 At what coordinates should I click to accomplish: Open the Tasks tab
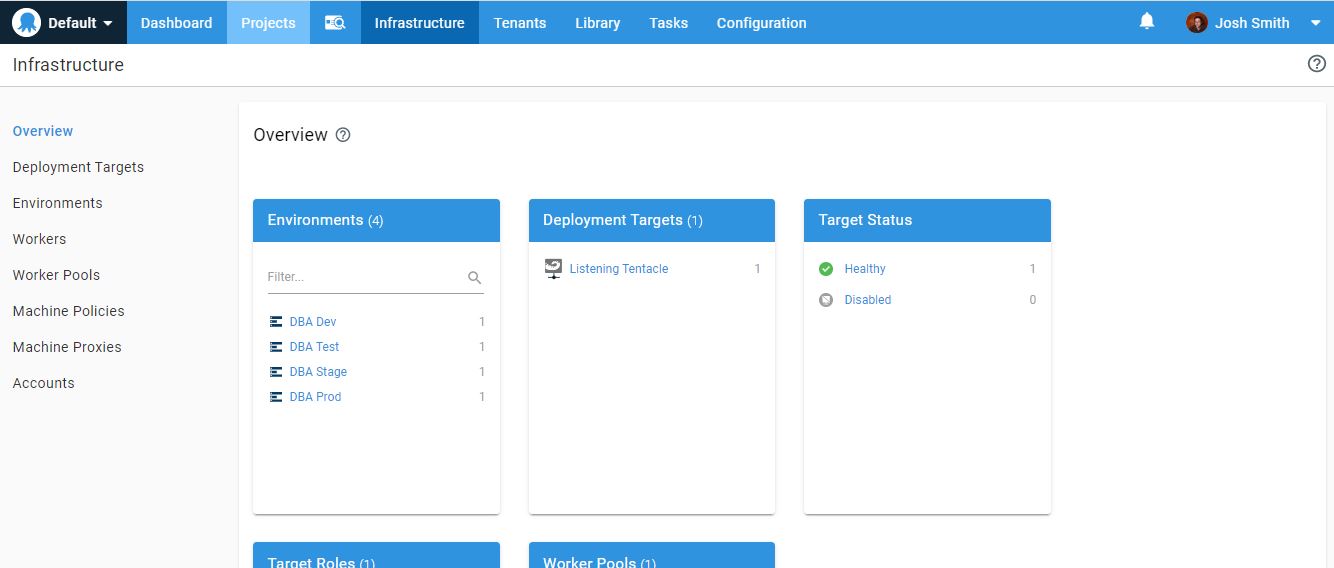pos(668,22)
